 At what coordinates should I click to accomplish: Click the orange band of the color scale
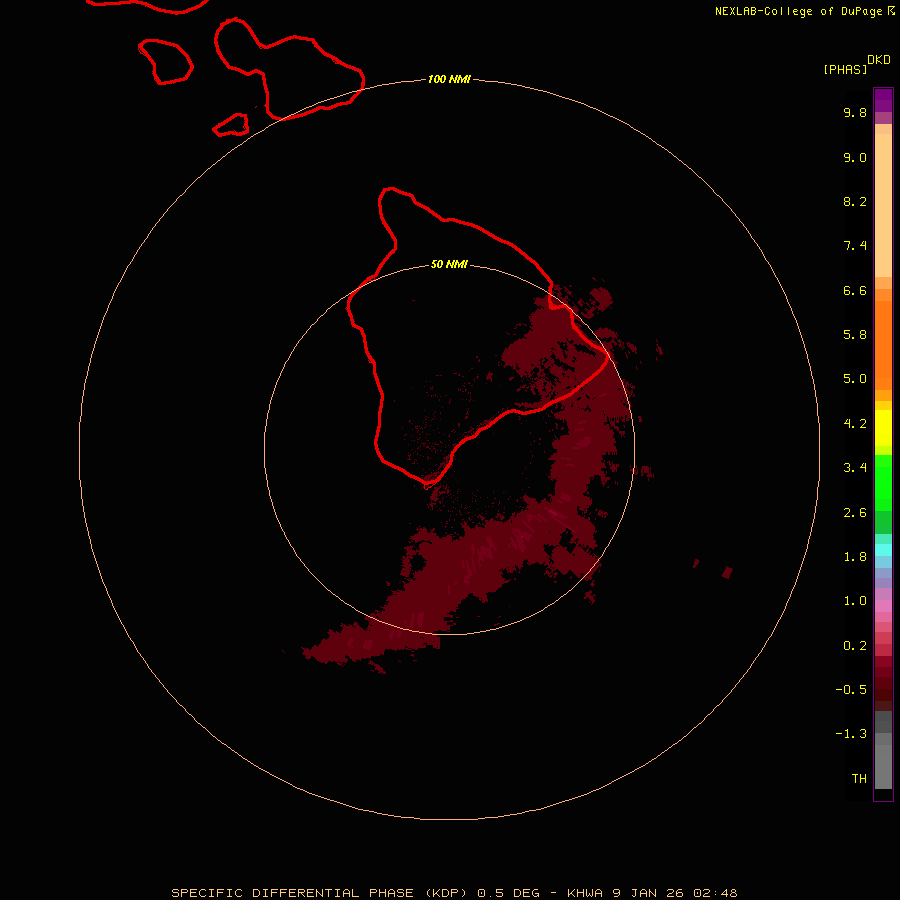883,345
